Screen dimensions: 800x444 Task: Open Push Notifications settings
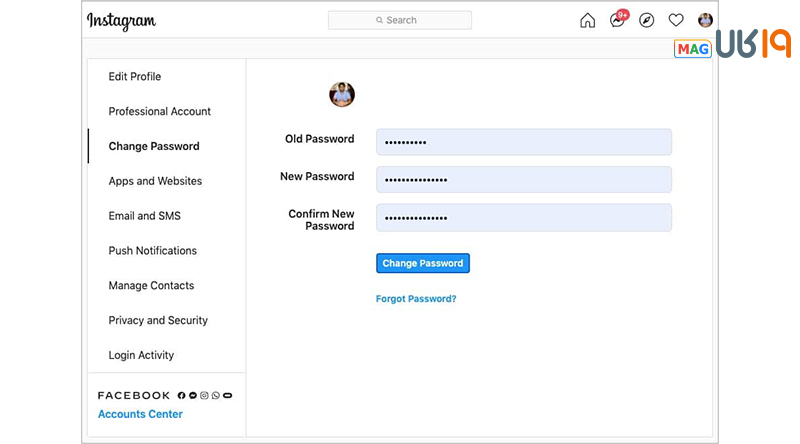pyautogui.click(x=153, y=251)
